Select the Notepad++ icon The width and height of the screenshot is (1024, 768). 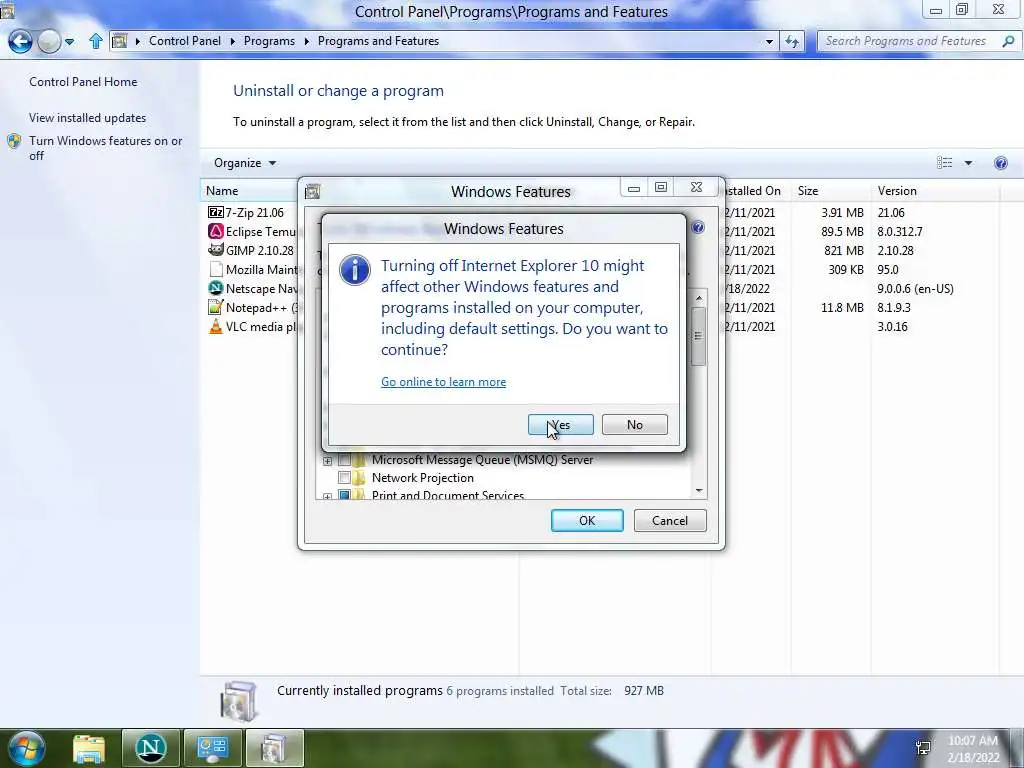[x=216, y=307]
